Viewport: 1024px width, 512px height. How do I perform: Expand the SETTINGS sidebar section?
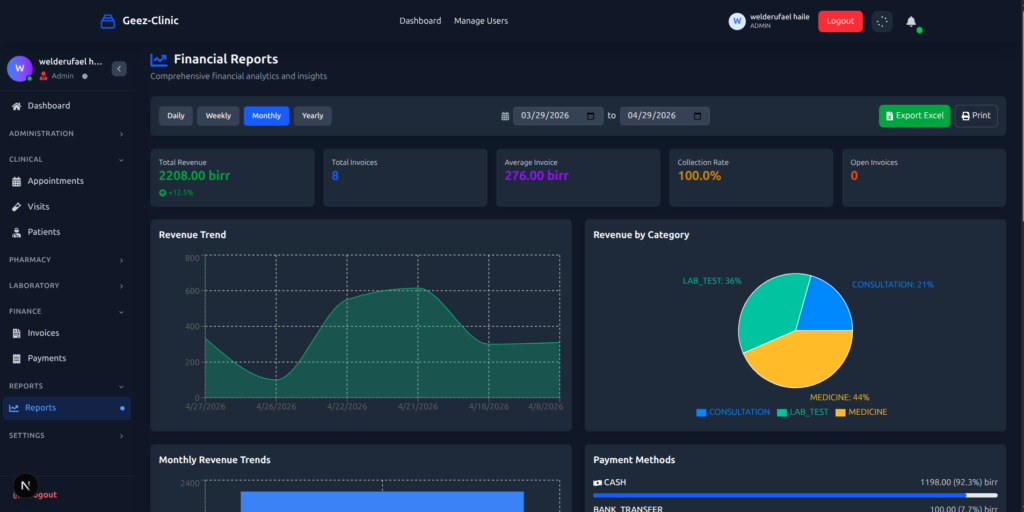click(x=67, y=436)
